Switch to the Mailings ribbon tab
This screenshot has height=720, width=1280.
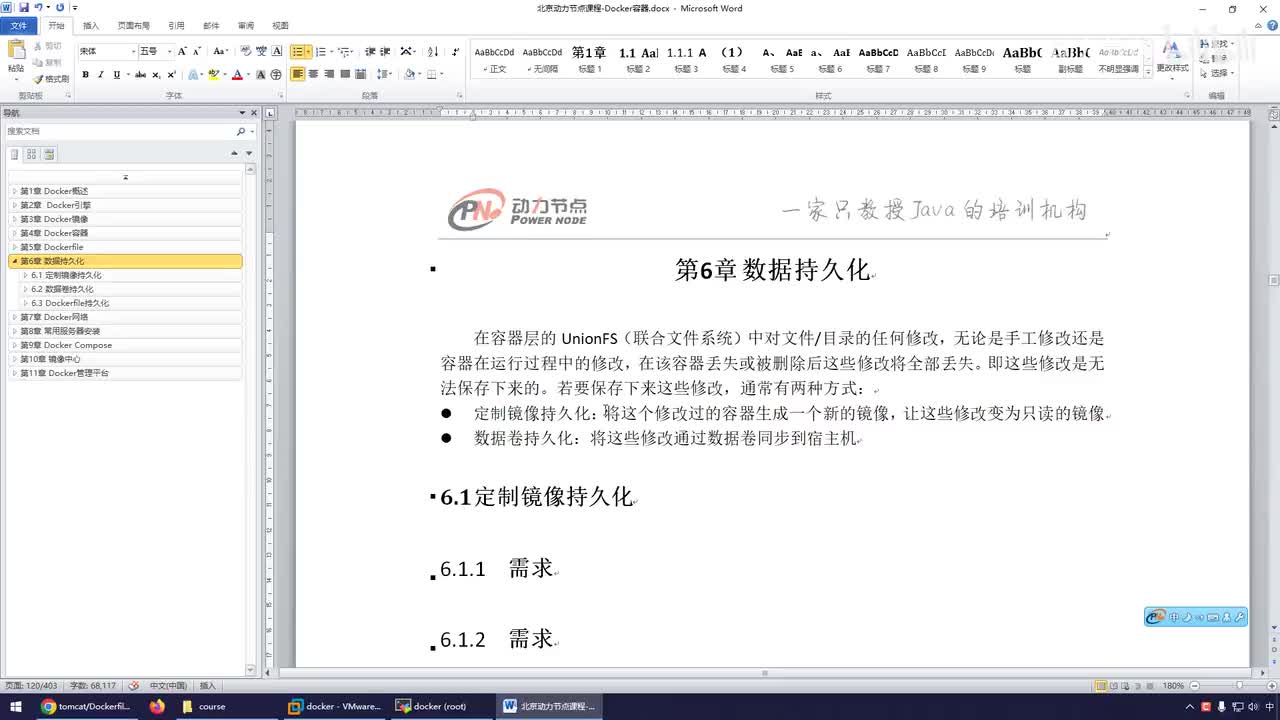point(211,25)
